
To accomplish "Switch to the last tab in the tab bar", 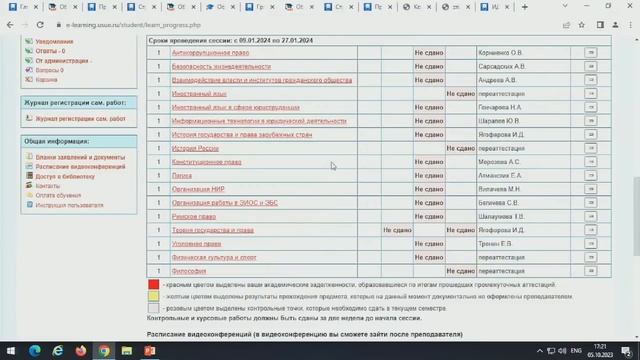I will click(495, 7).
